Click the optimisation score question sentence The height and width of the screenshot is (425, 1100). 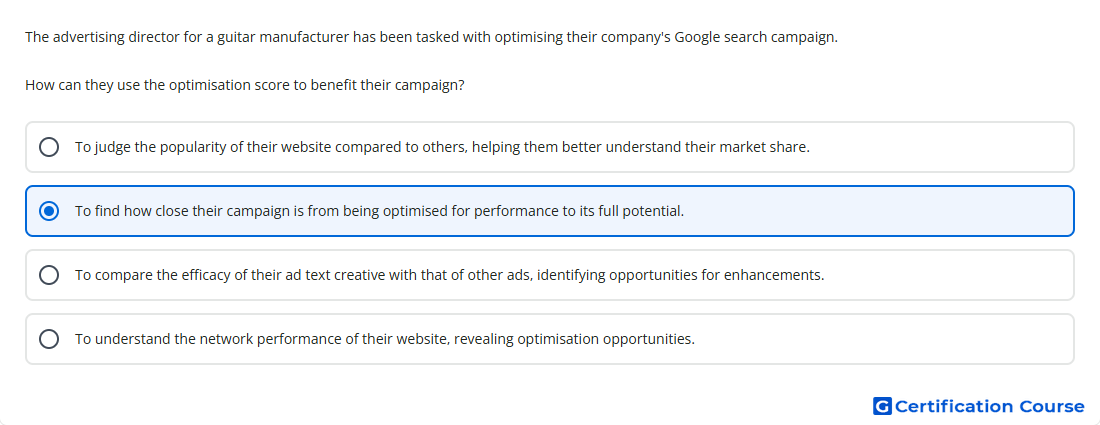click(245, 86)
